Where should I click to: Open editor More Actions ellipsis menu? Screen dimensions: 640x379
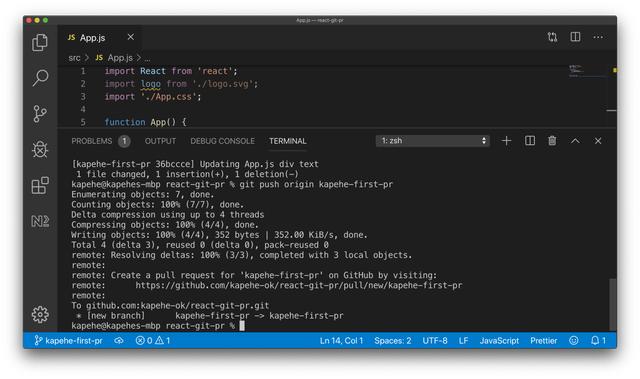coord(598,37)
